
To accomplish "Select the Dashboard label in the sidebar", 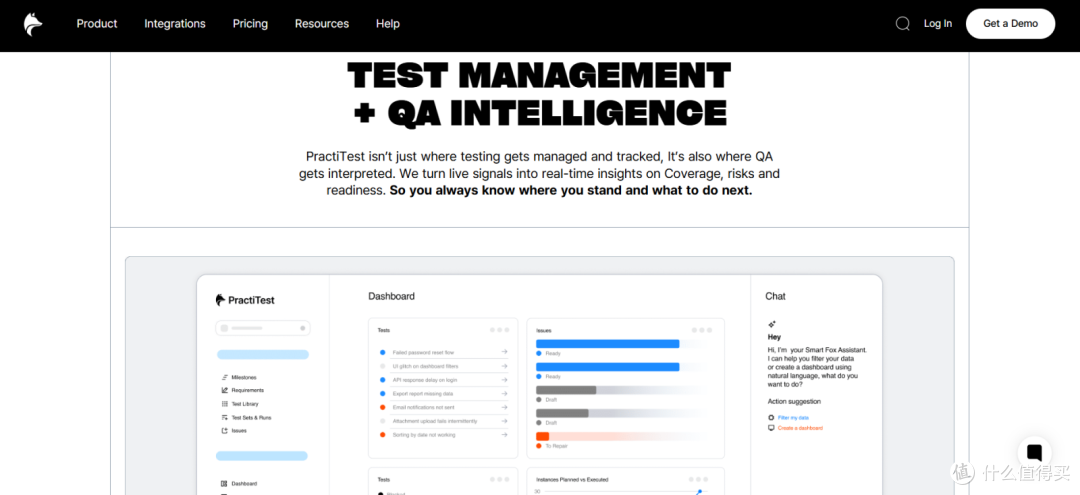I will (244, 484).
